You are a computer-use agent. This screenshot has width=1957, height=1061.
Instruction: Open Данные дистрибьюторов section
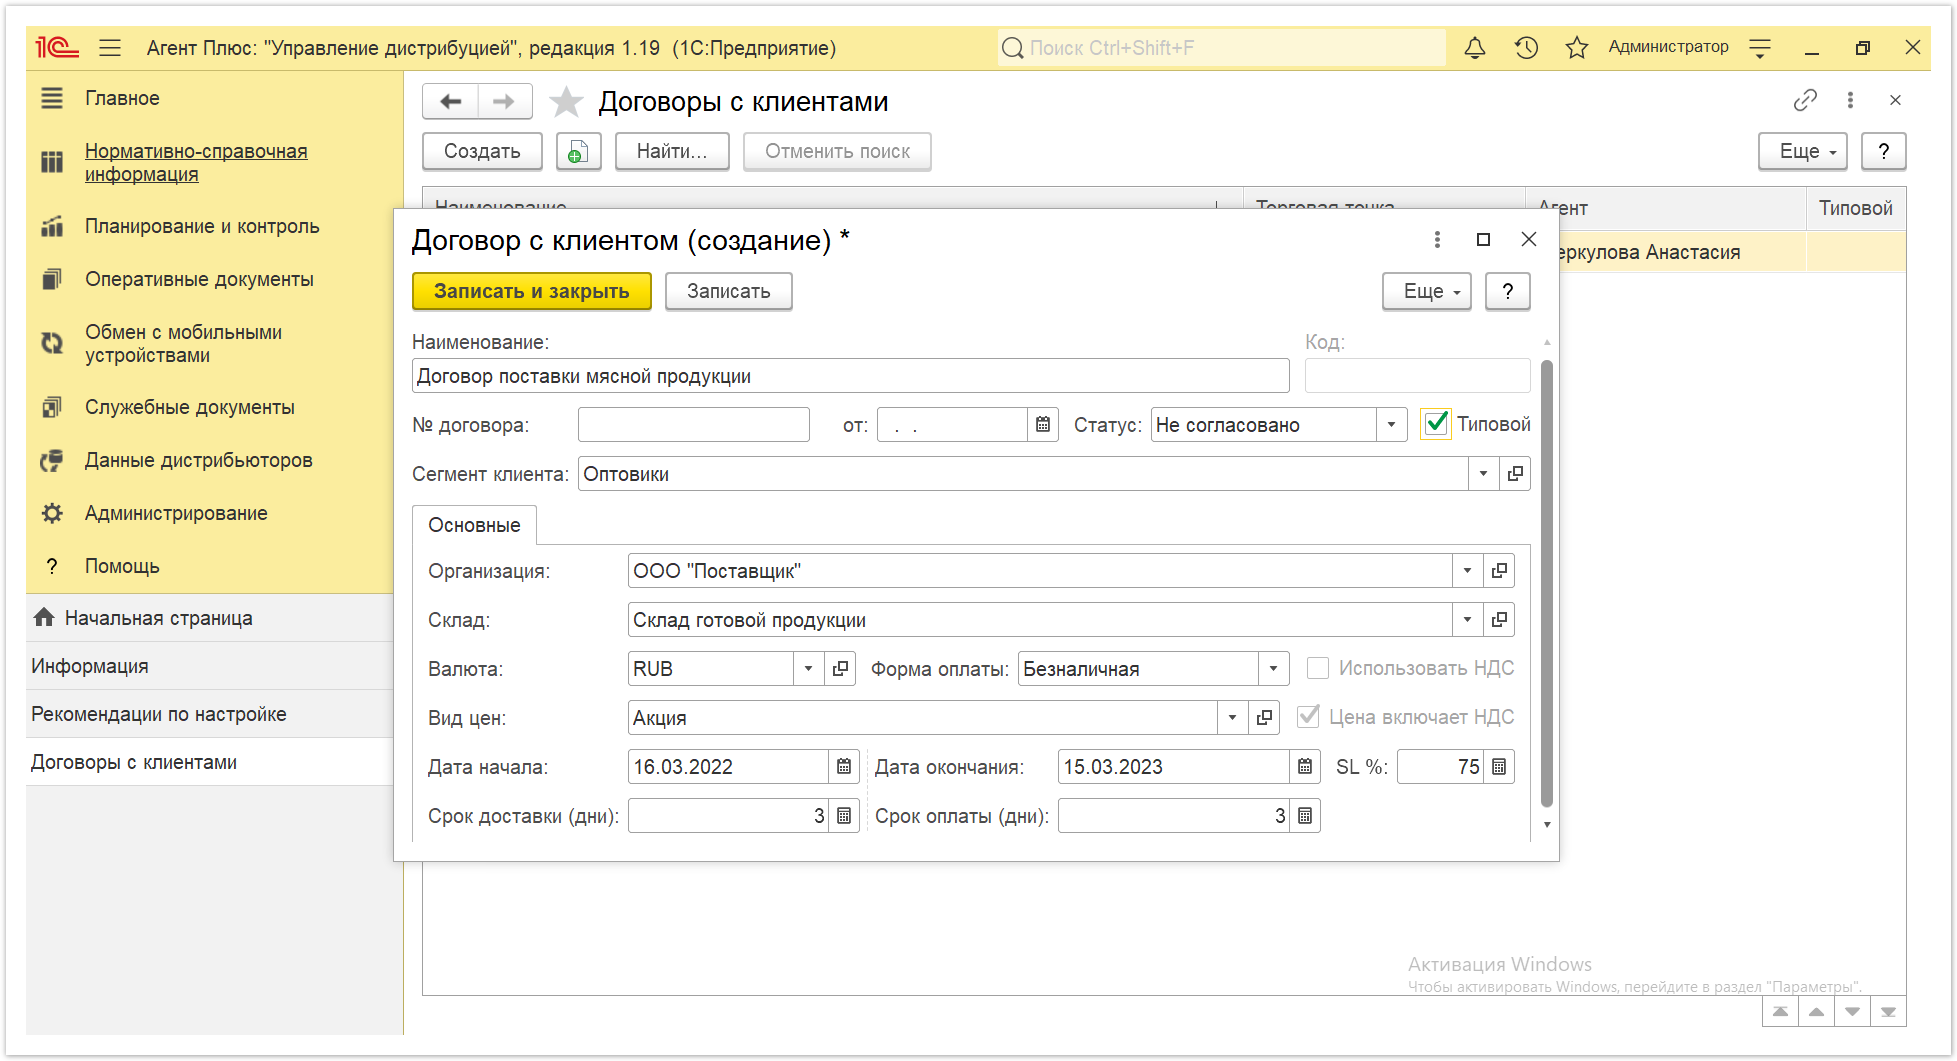[198, 460]
